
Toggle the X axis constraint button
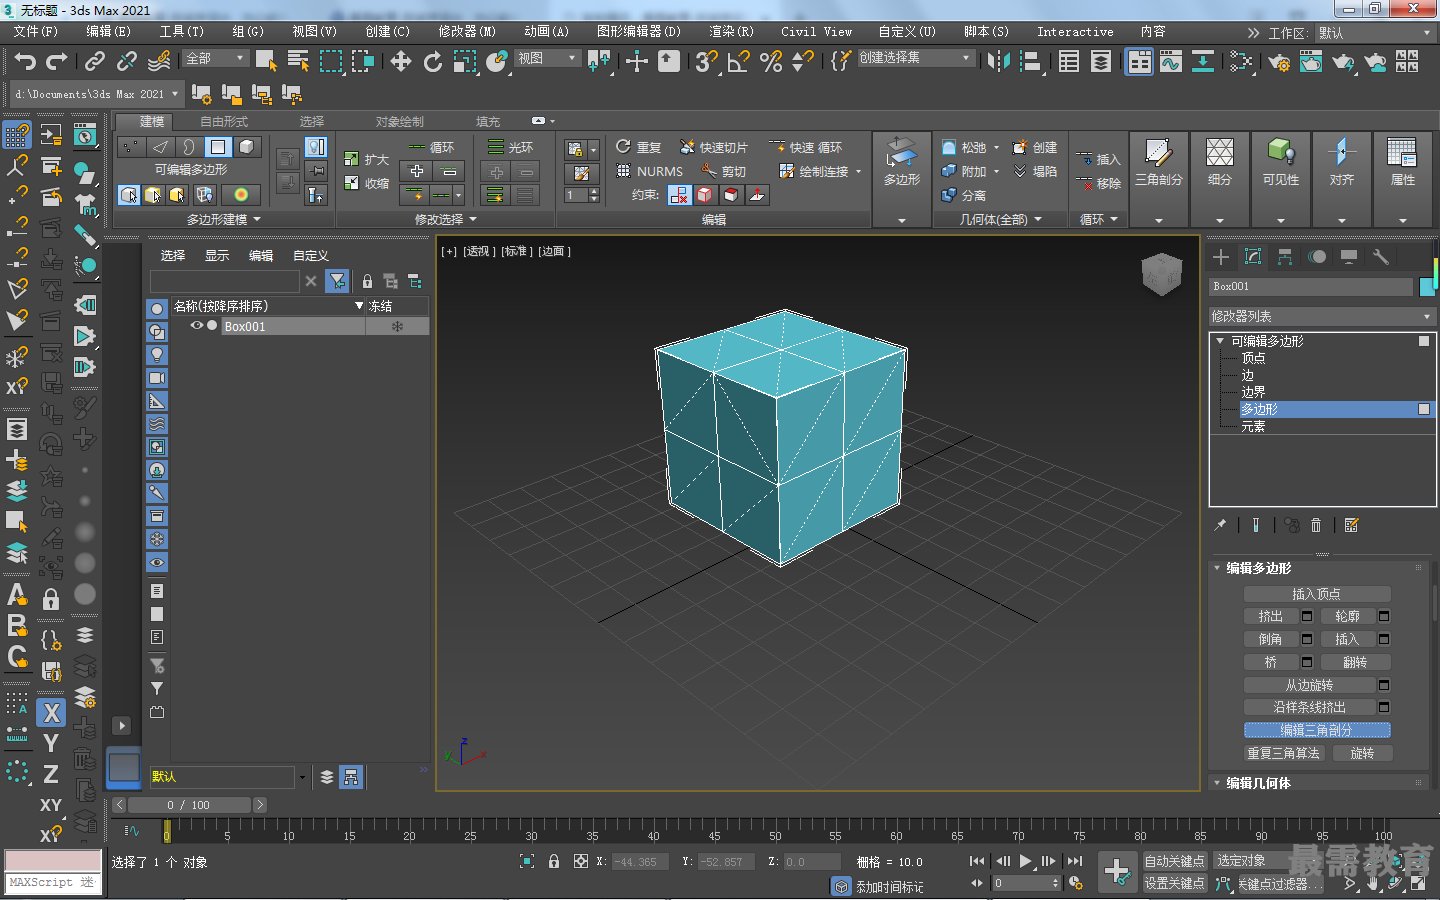pyautogui.click(x=52, y=713)
